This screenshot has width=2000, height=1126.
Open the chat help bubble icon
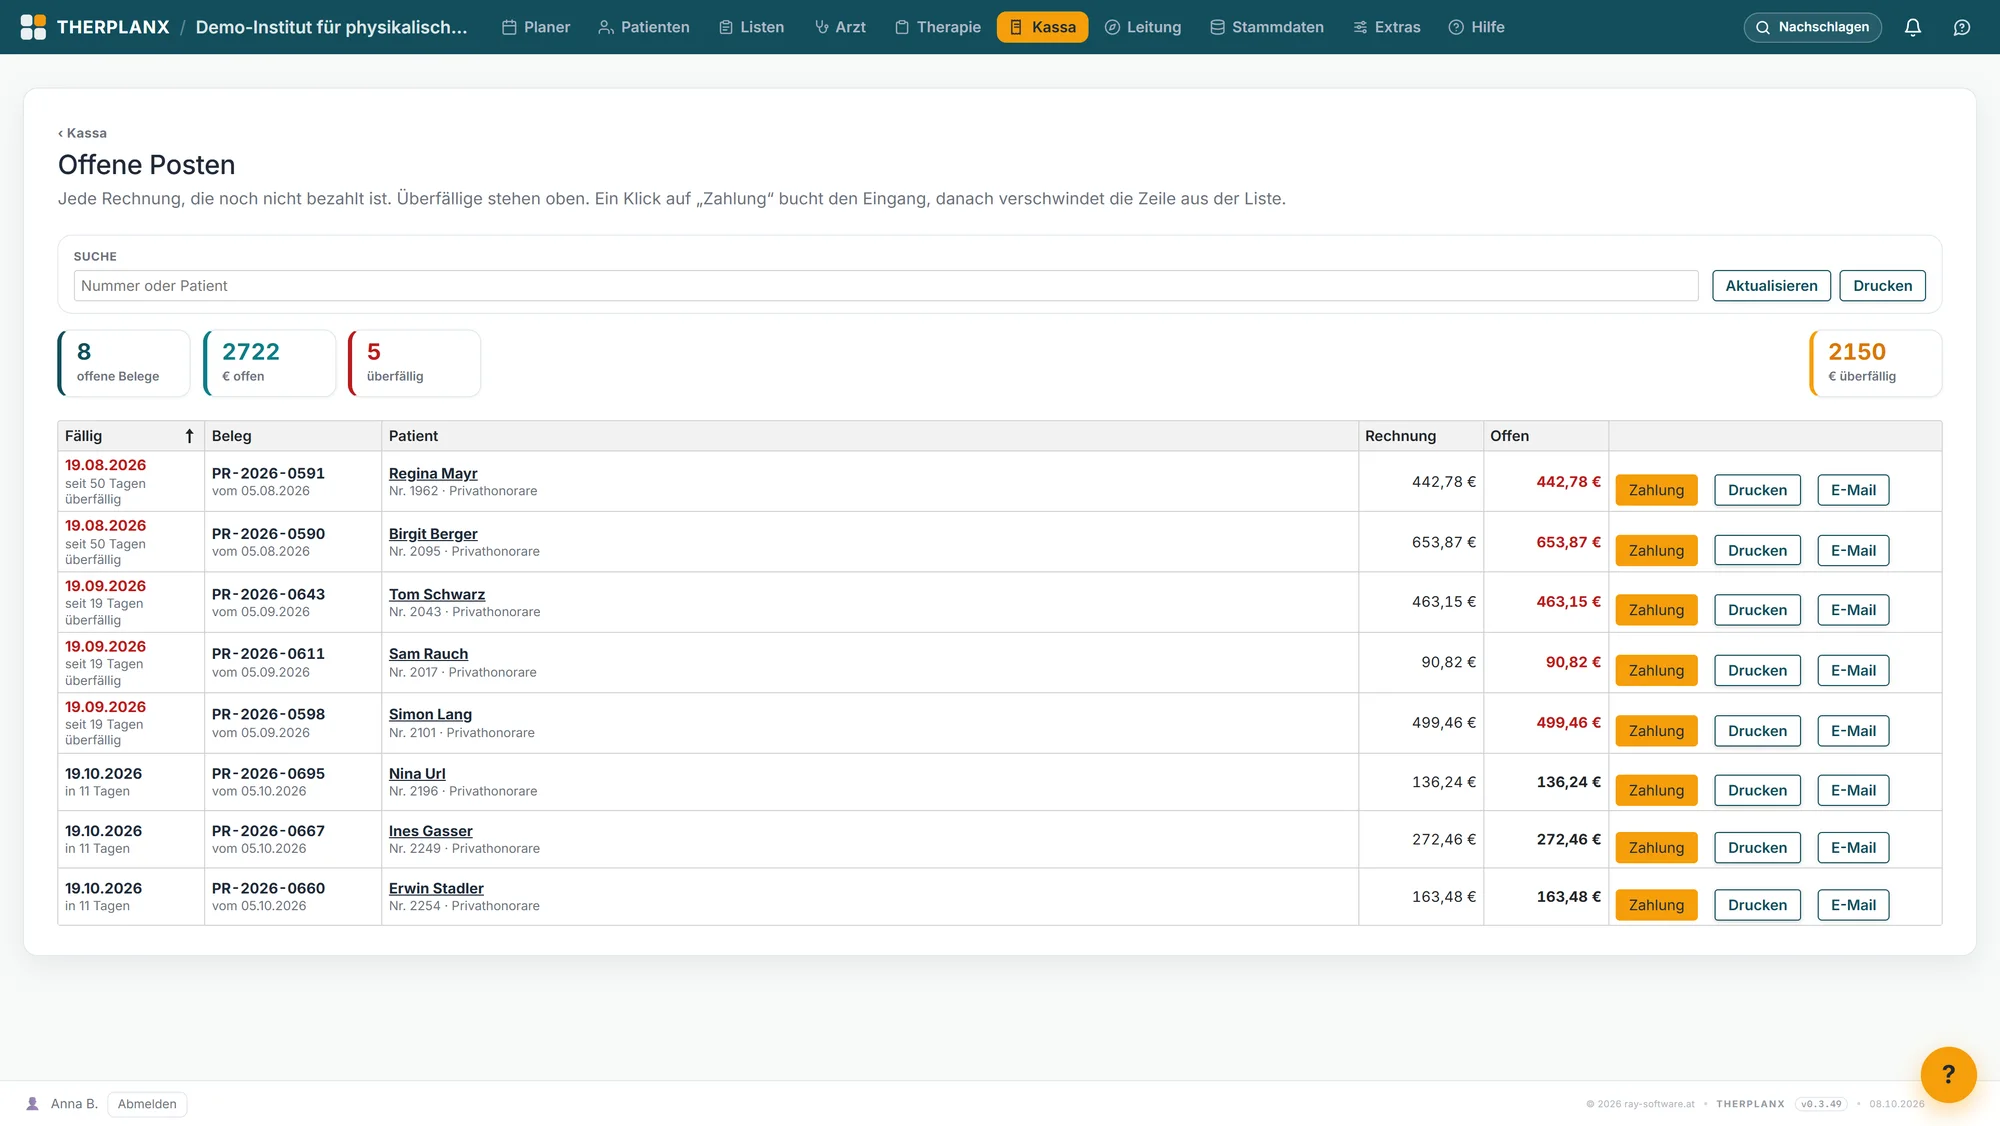coord(1961,27)
